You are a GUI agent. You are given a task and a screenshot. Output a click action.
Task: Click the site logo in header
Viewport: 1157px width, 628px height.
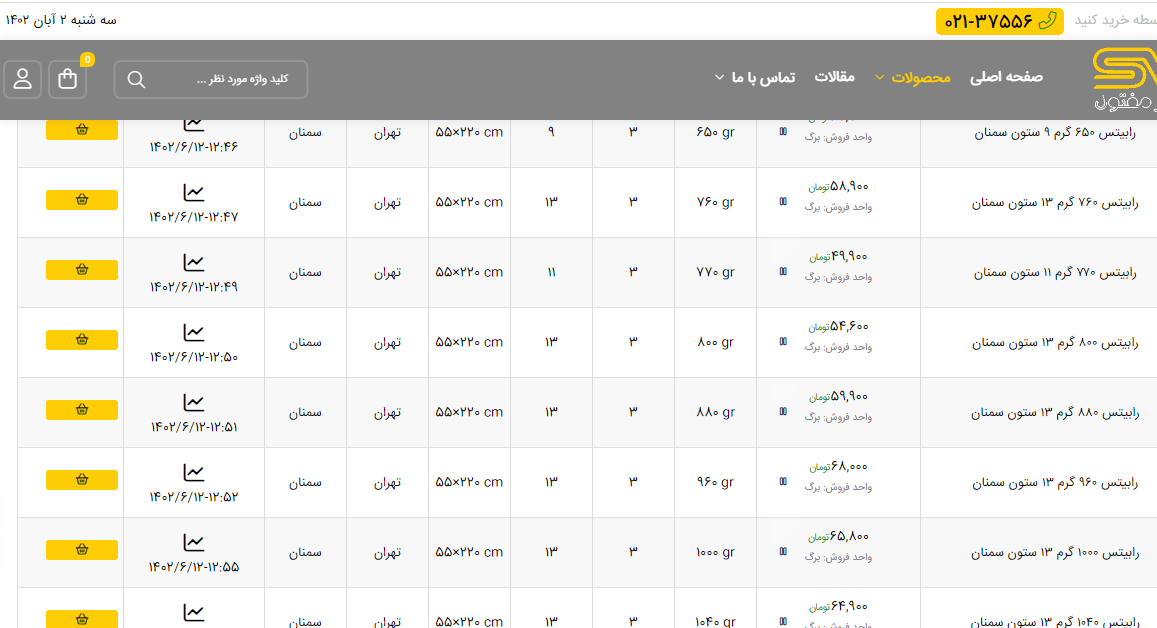pos(1123,80)
